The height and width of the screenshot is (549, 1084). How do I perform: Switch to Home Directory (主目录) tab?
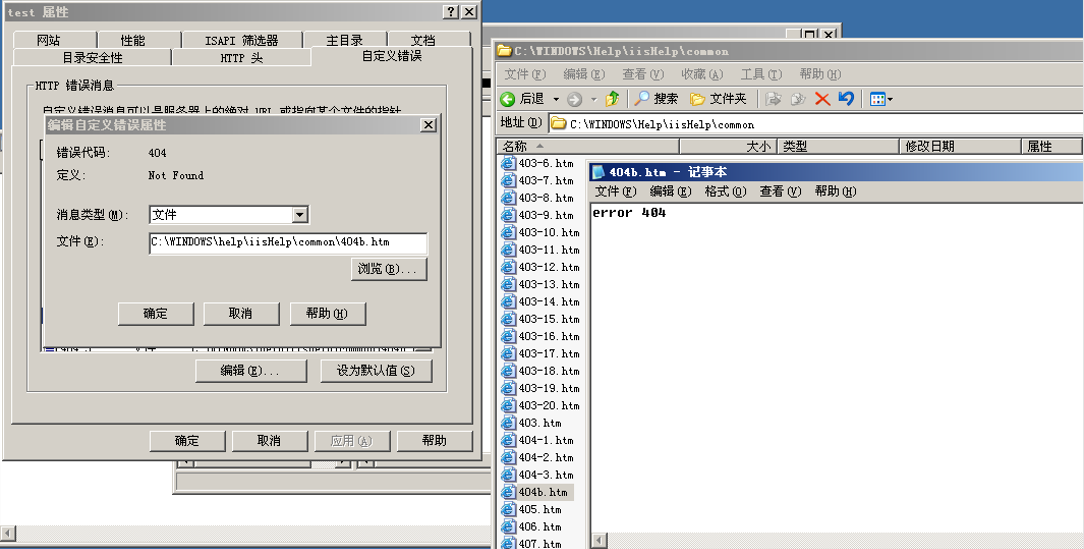[x=345, y=40]
